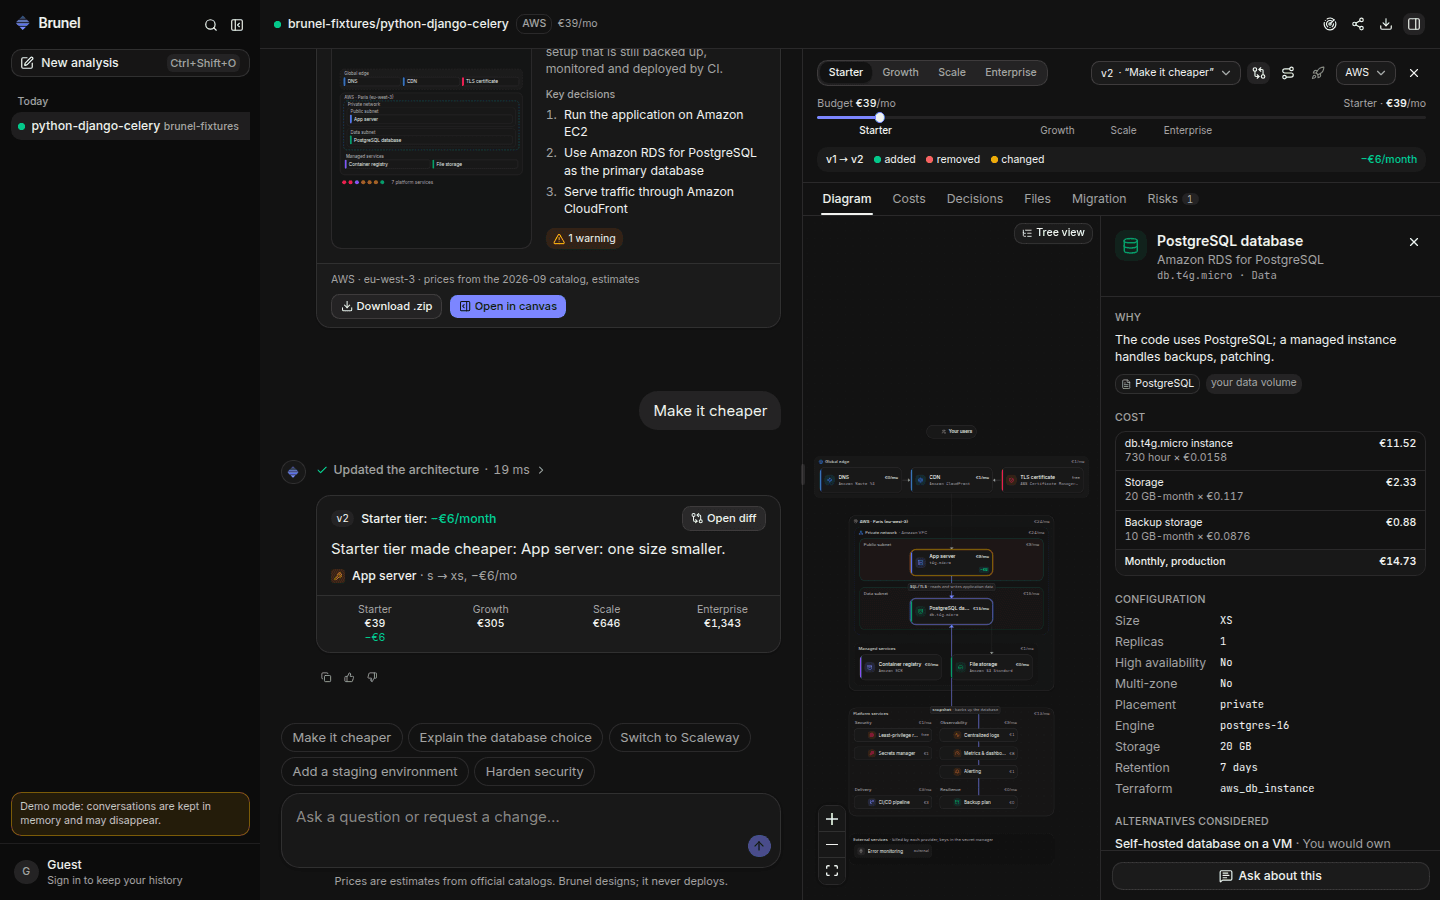Screen dimensions: 1440x900
Task: Close the PostgreSQL database details panel
Action: point(1414,242)
